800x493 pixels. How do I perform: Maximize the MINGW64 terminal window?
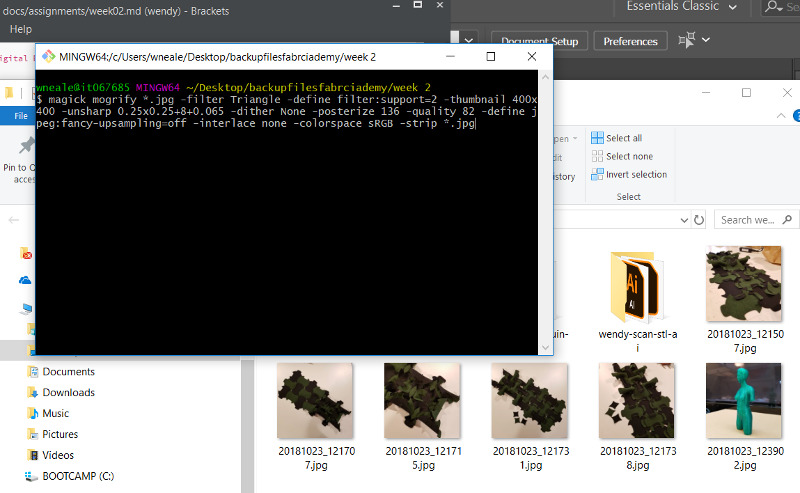(491, 56)
